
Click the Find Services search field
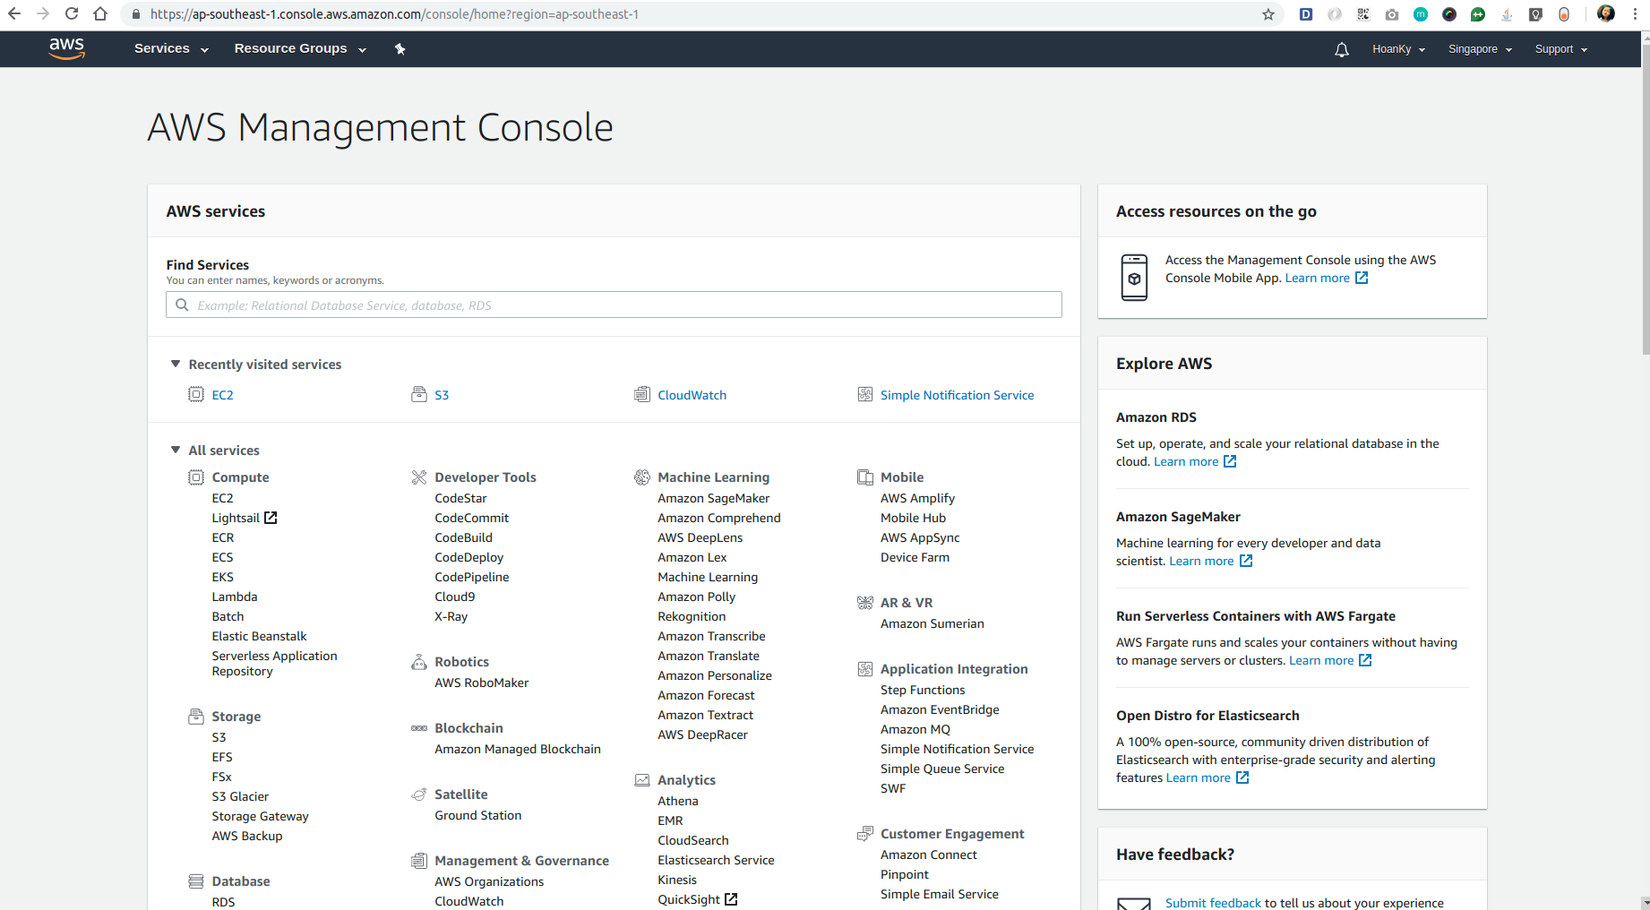click(x=614, y=305)
